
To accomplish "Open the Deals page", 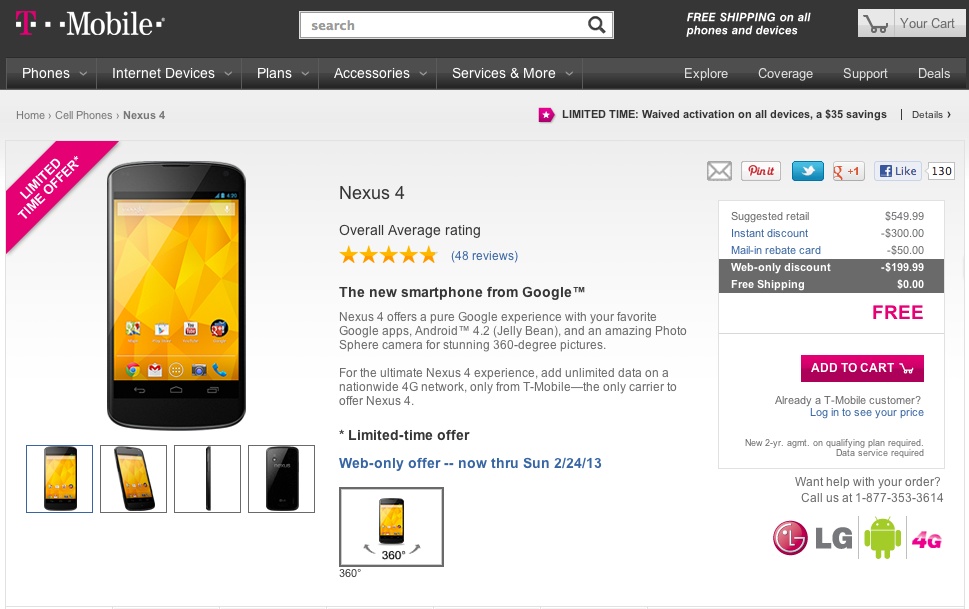I will point(934,74).
